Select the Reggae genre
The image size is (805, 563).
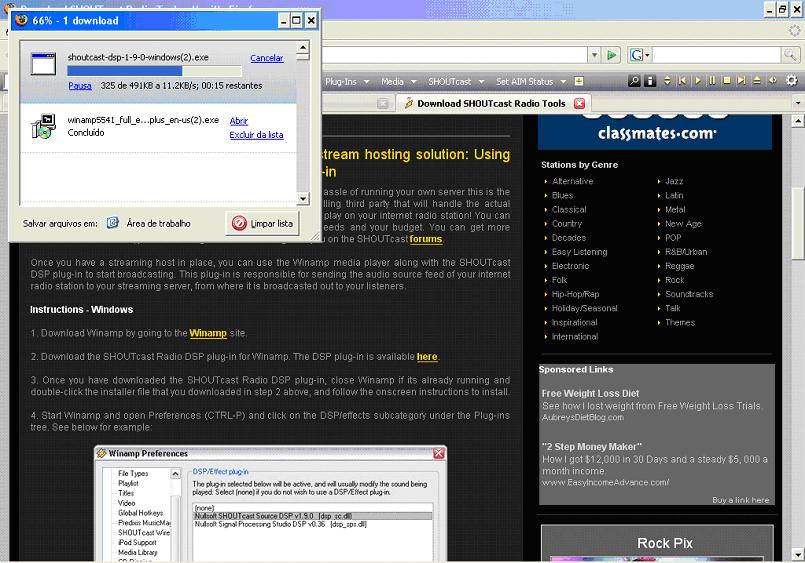680,266
